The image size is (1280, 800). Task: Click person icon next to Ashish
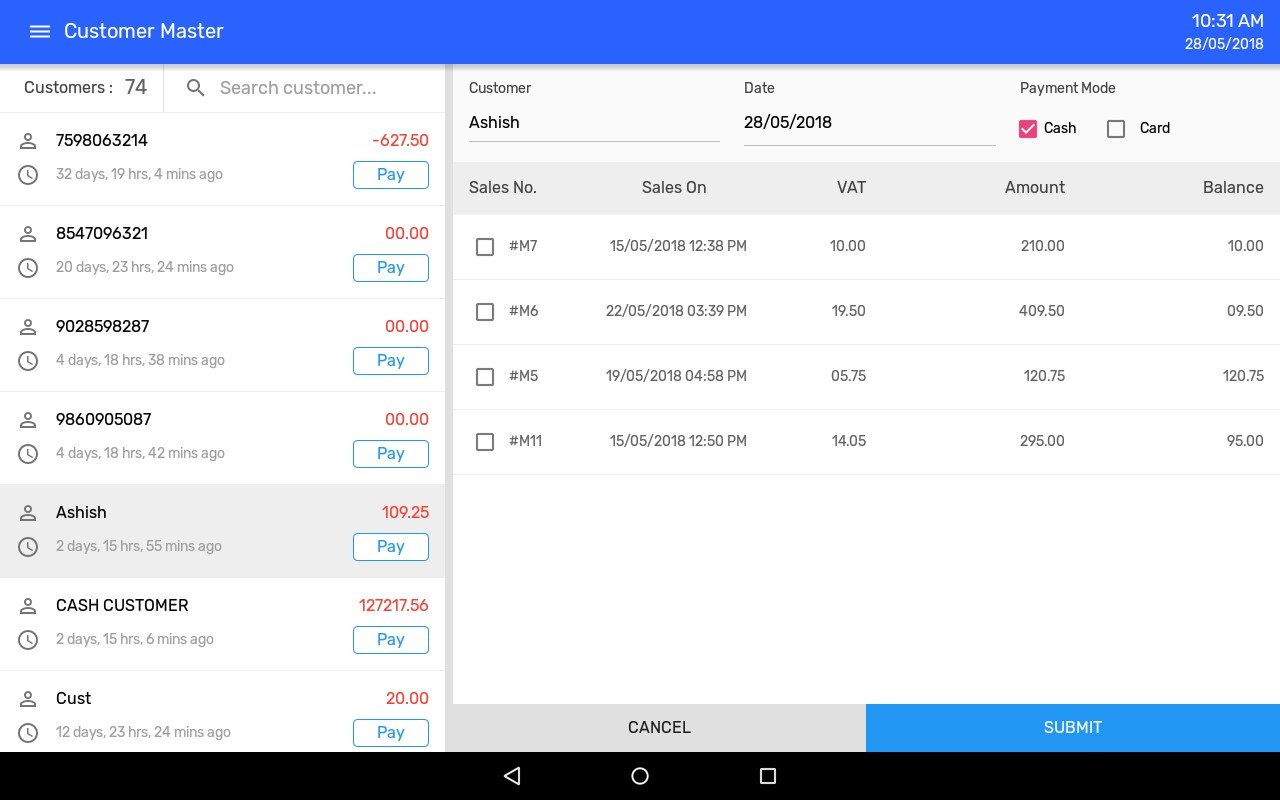28,513
